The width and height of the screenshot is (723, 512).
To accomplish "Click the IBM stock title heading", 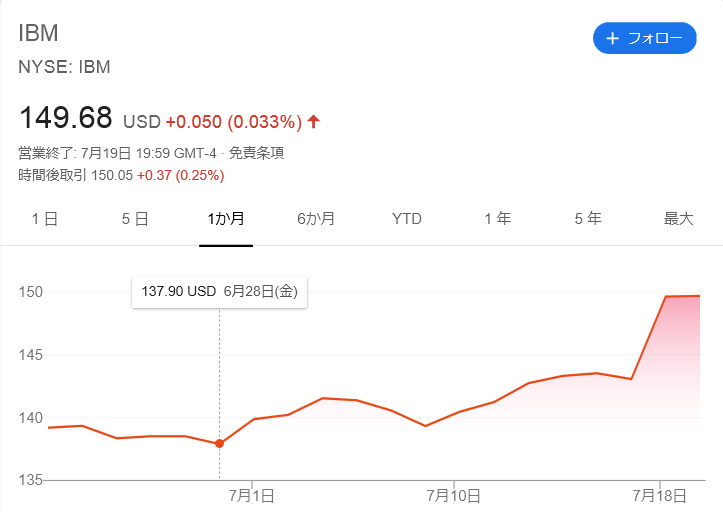I will [39, 32].
